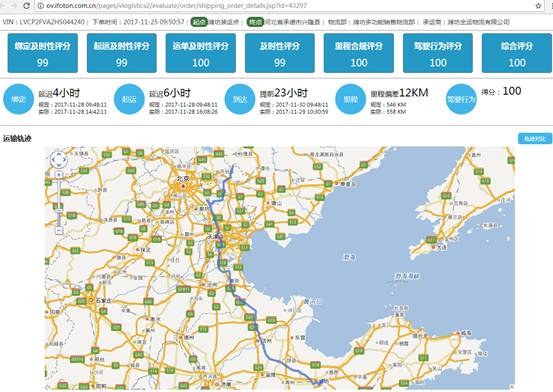Select the 驾驶行为 blue circle indicator

coord(461,99)
